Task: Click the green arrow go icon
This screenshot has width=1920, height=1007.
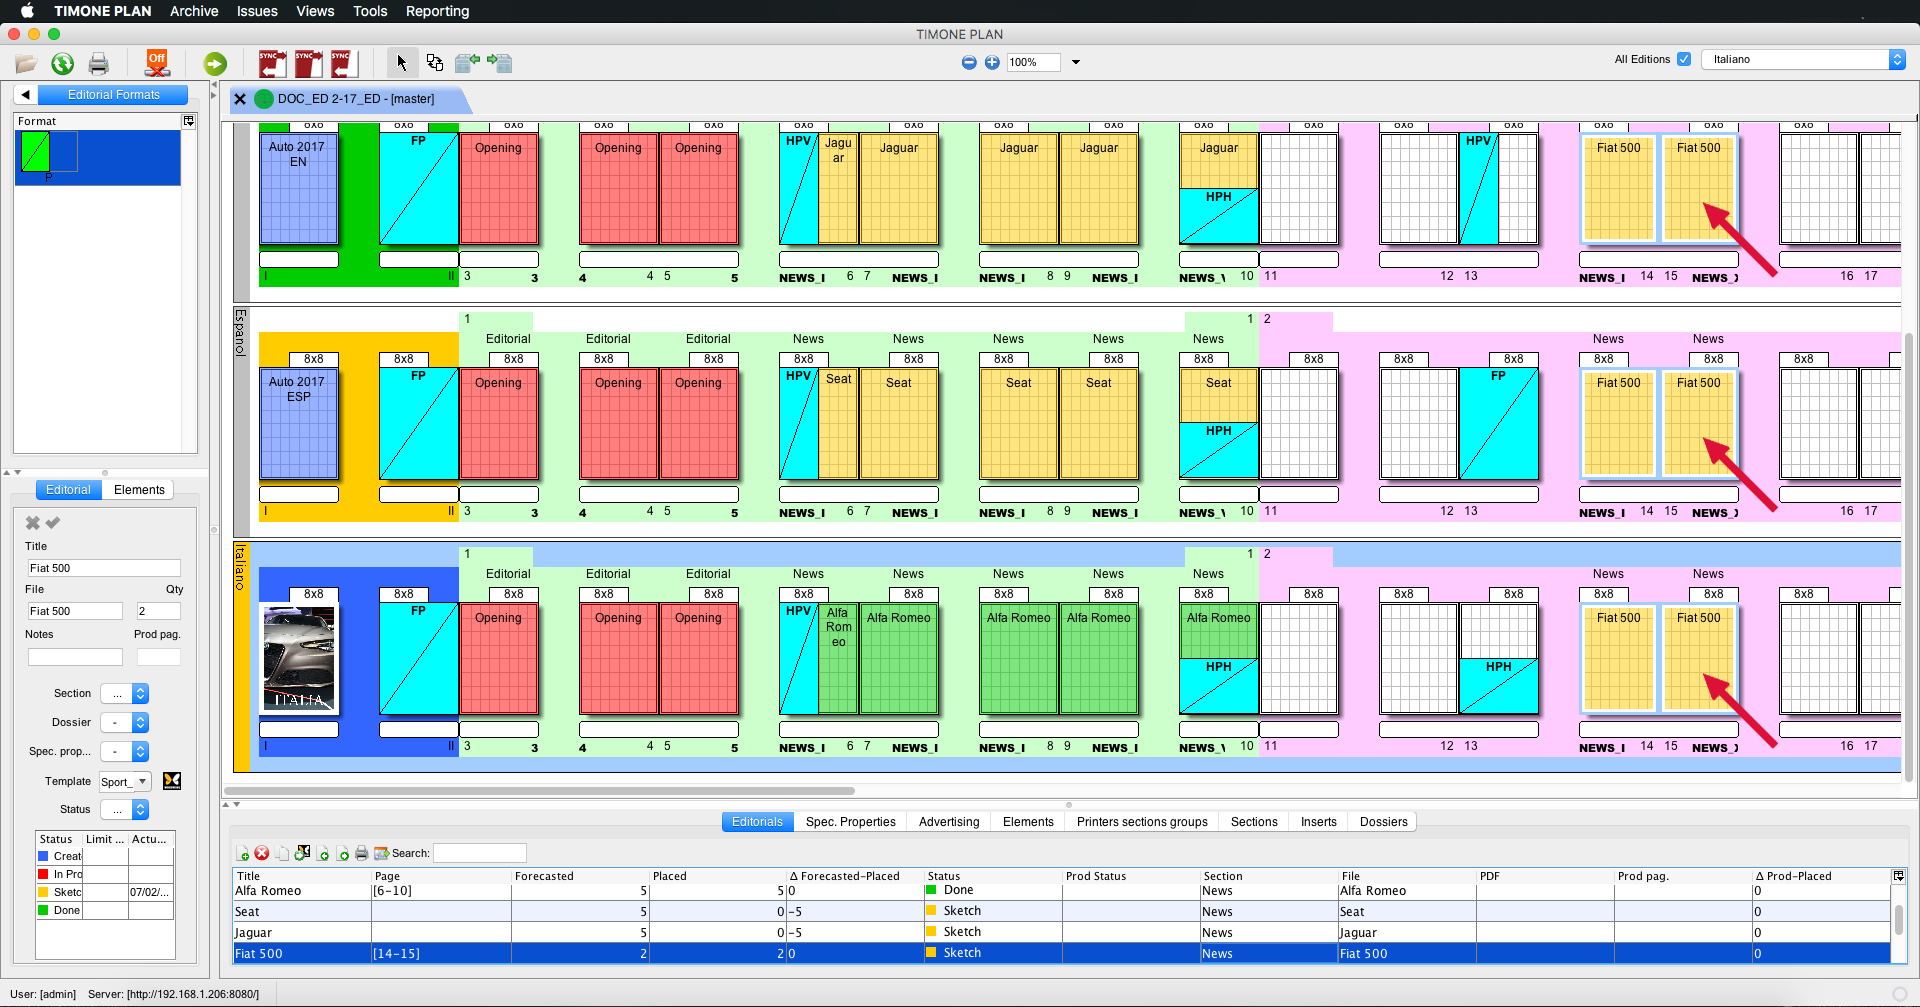Action: click(215, 64)
